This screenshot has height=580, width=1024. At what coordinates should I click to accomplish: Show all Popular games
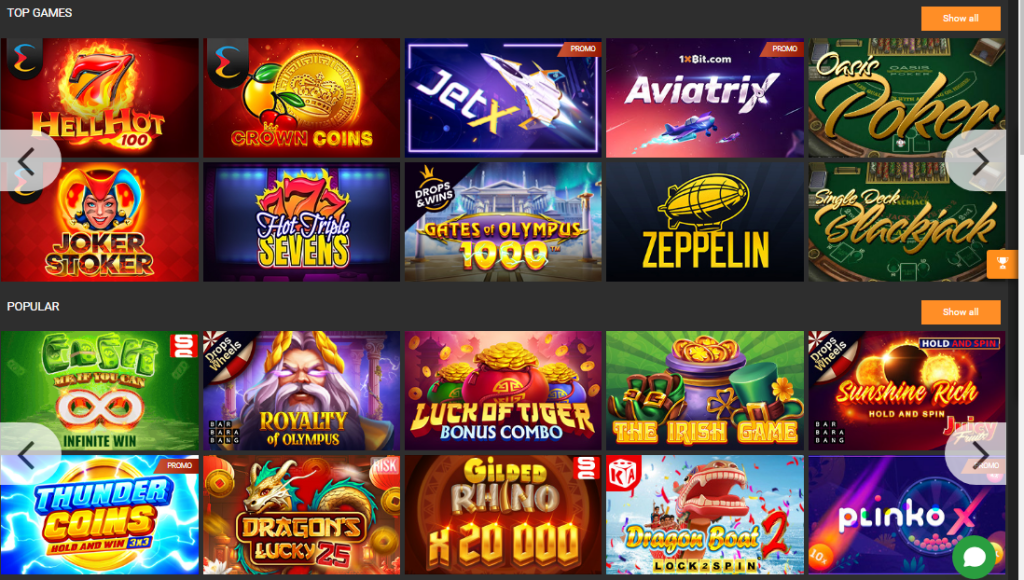(x=960, y=312)
